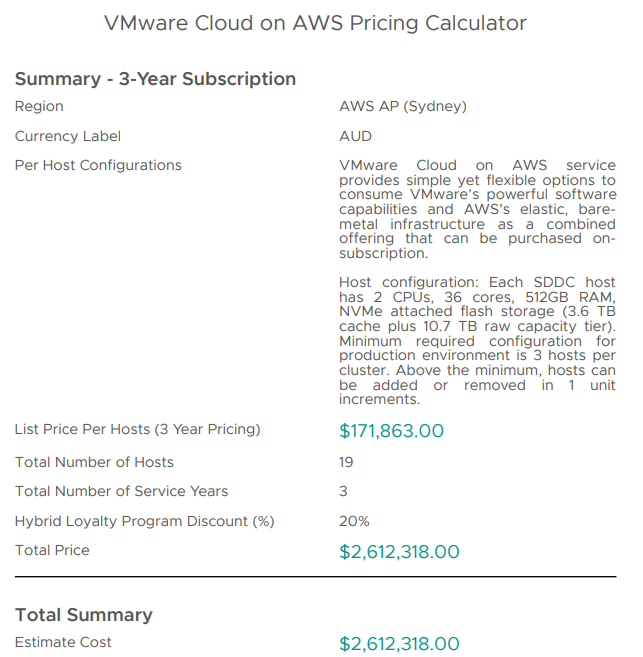Click the Currency Label field name
The image size is (643, 657).
[67, 136]
